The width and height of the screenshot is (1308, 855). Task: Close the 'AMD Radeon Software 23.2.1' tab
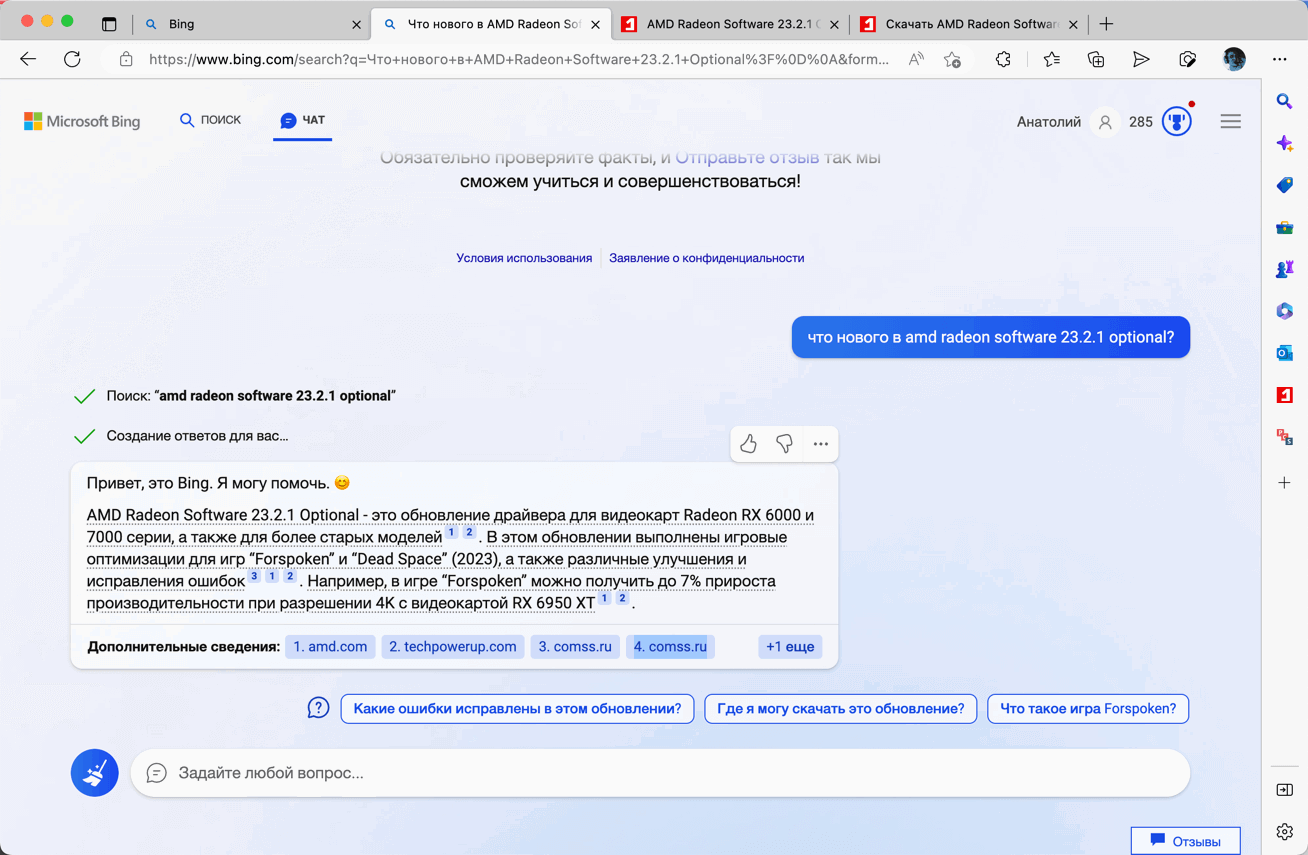tap(835, 24)
